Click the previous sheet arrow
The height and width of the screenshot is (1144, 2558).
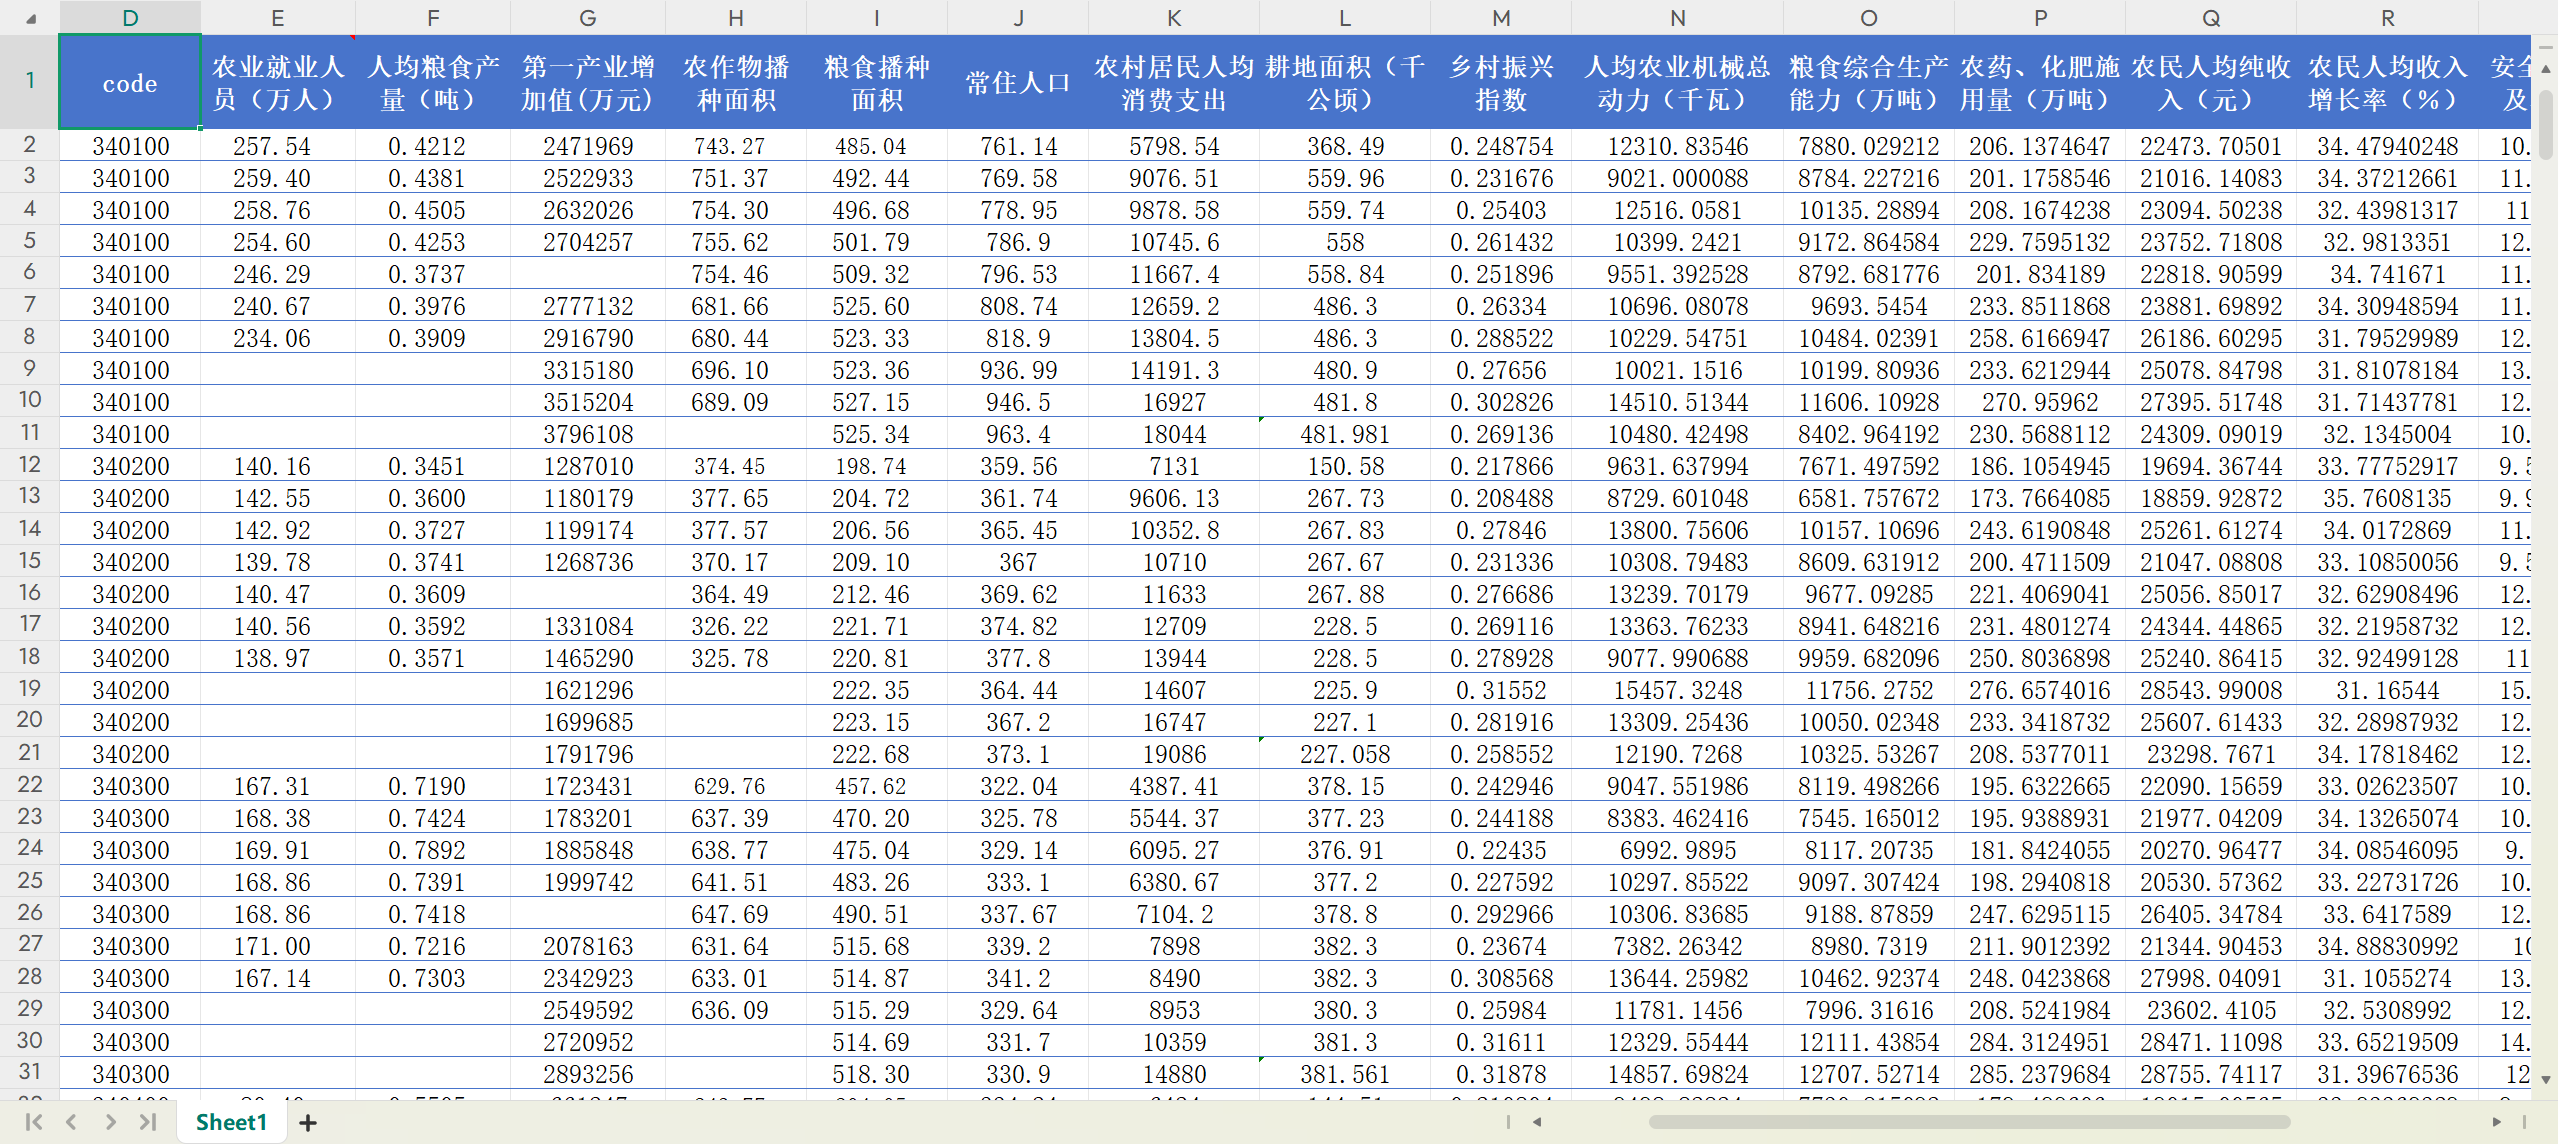pyautogui.click(x=71, y=1122)
